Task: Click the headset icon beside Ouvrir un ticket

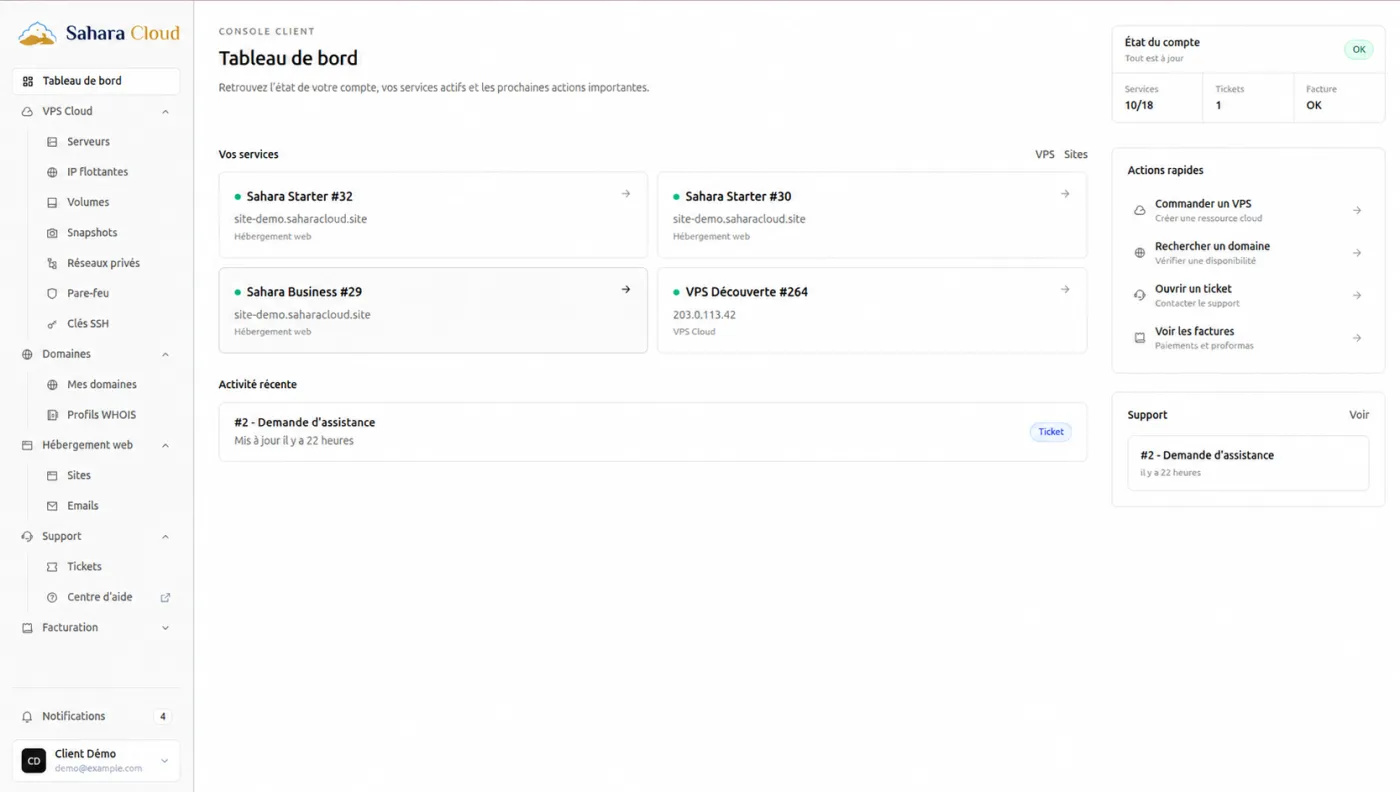Action: point(1139,295)
